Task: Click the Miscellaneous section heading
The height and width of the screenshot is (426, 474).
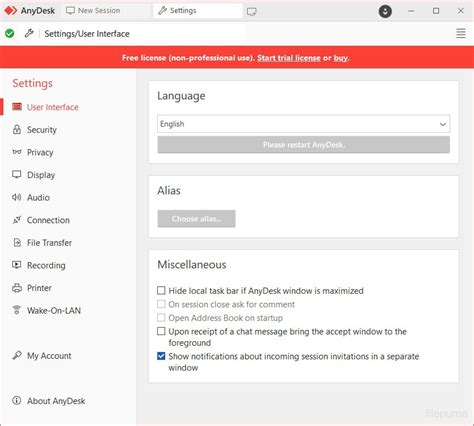Action: coord(192,264)
